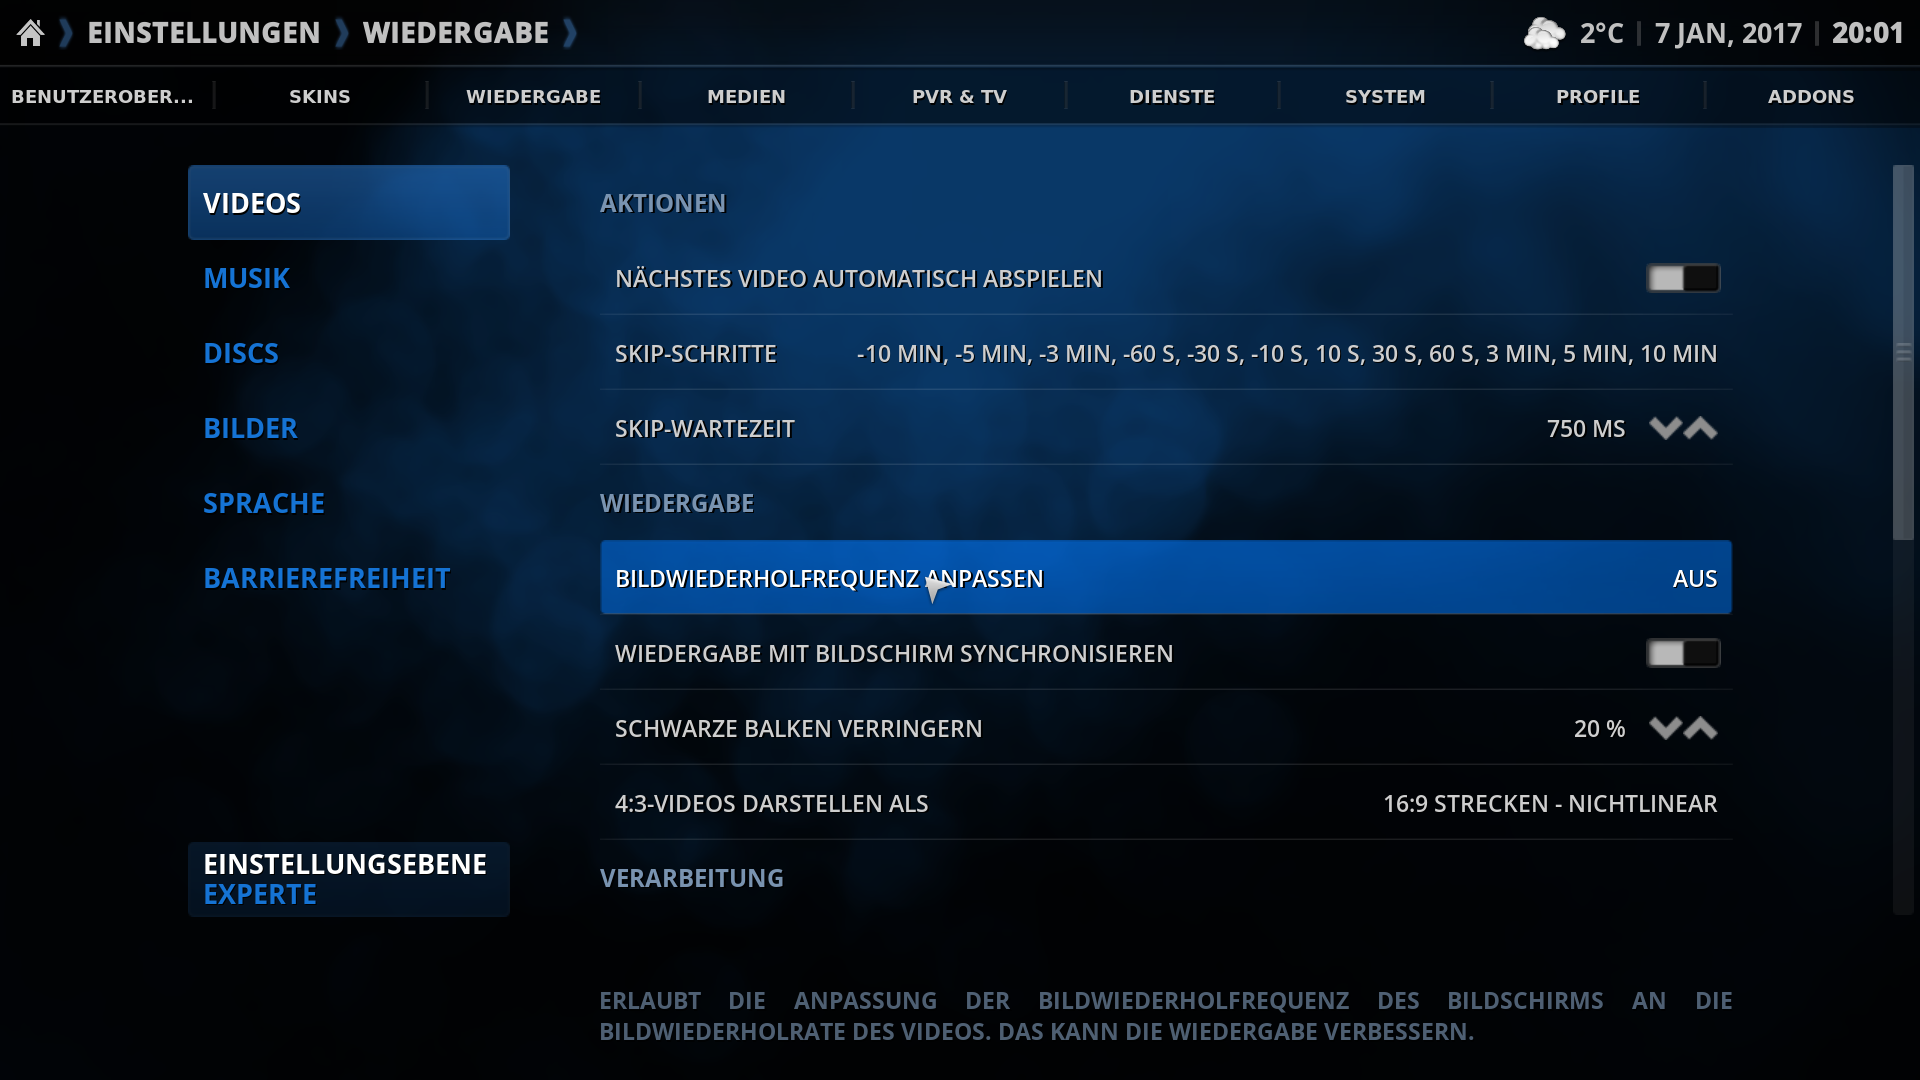Switch to the Dienste tab

(1172, 96)
